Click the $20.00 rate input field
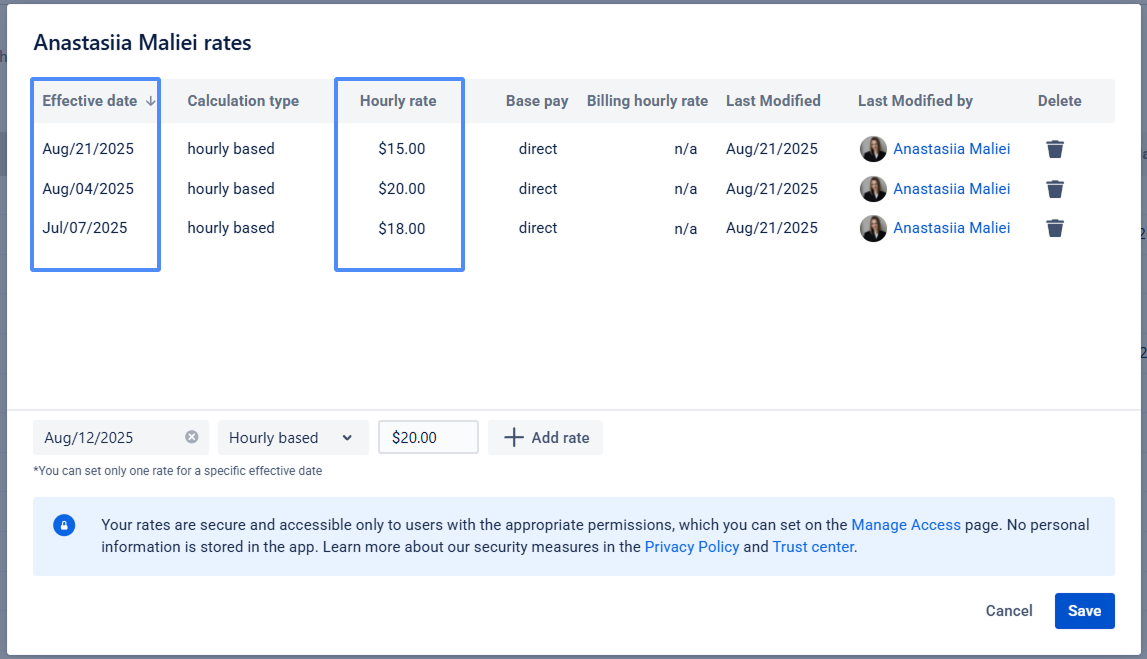 [428, 437]
